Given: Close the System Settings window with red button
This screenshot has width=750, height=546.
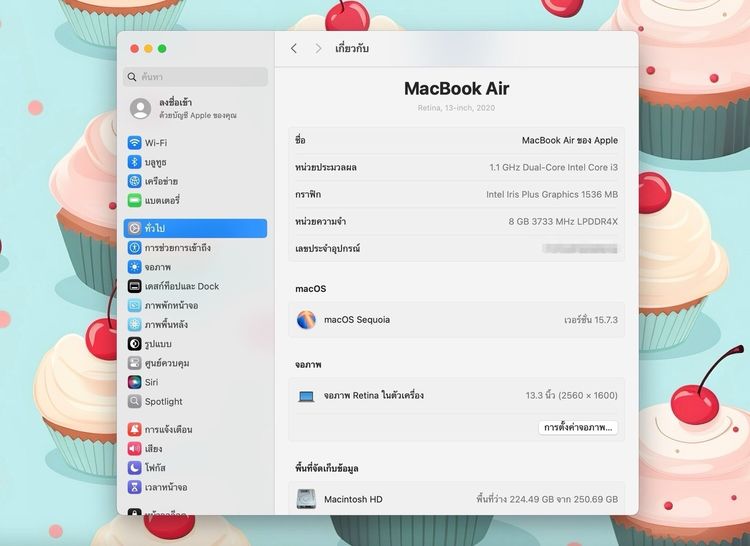Looking at the screenshot, I should [x=135, y=48].
